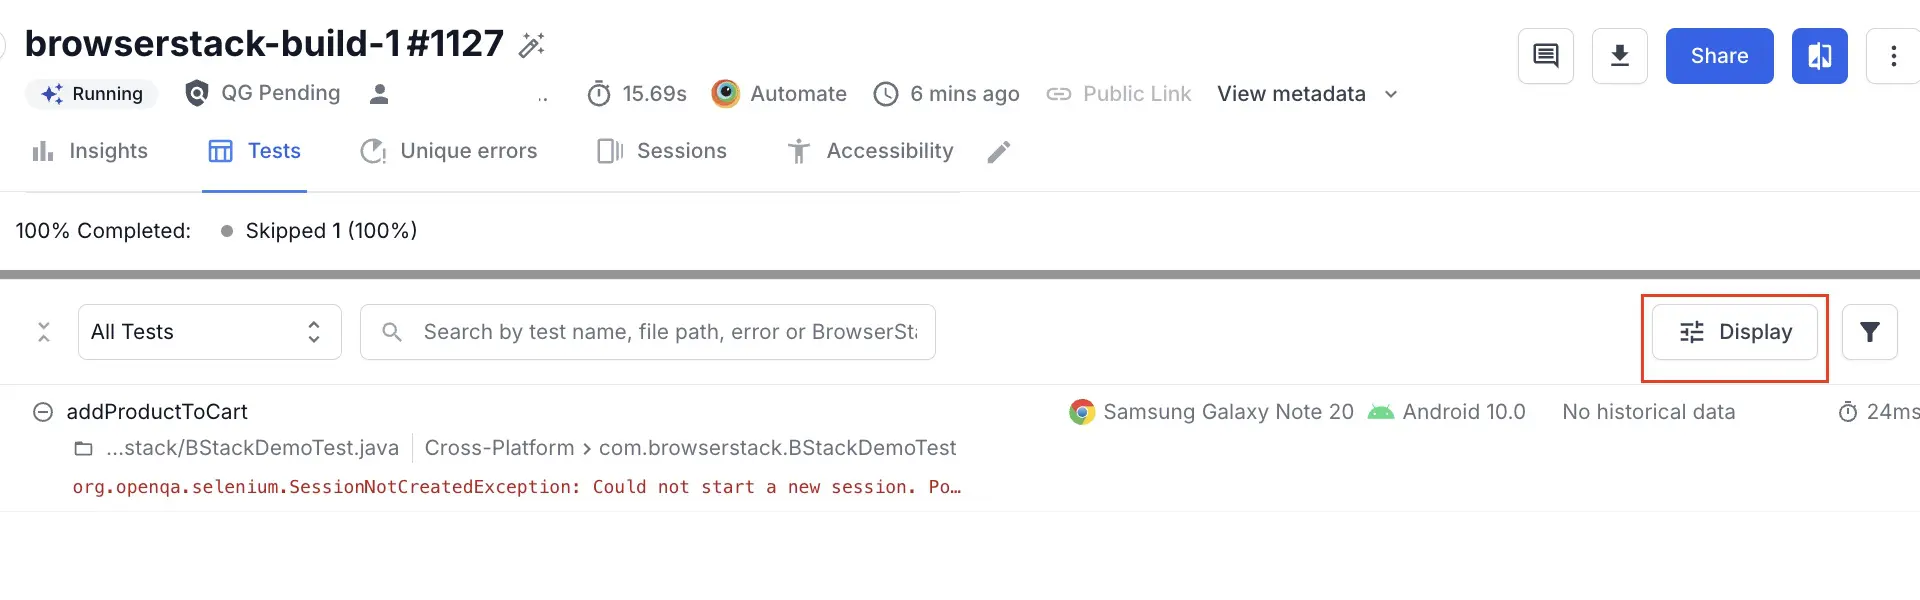Click inside the test search field
1920x600 pixels.
(x=650, y=331)
